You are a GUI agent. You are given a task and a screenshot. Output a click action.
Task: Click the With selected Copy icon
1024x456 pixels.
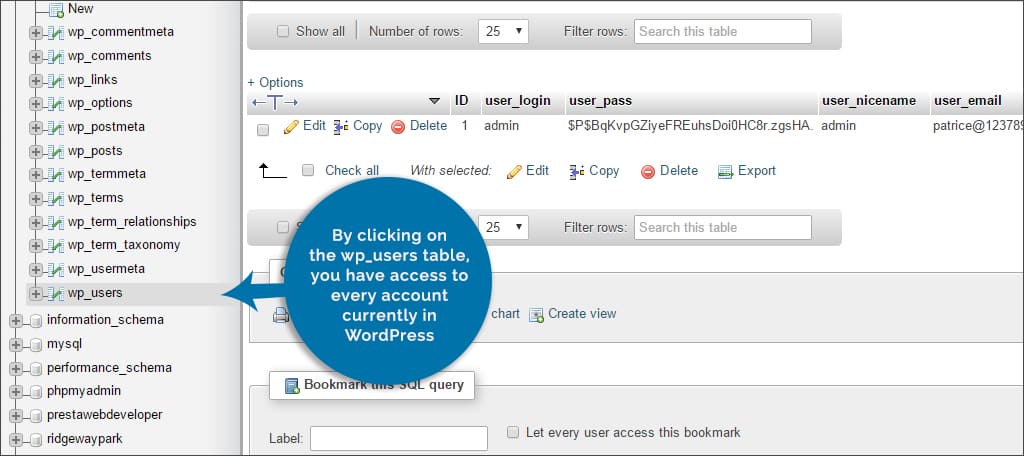click(x=577, y=171)
